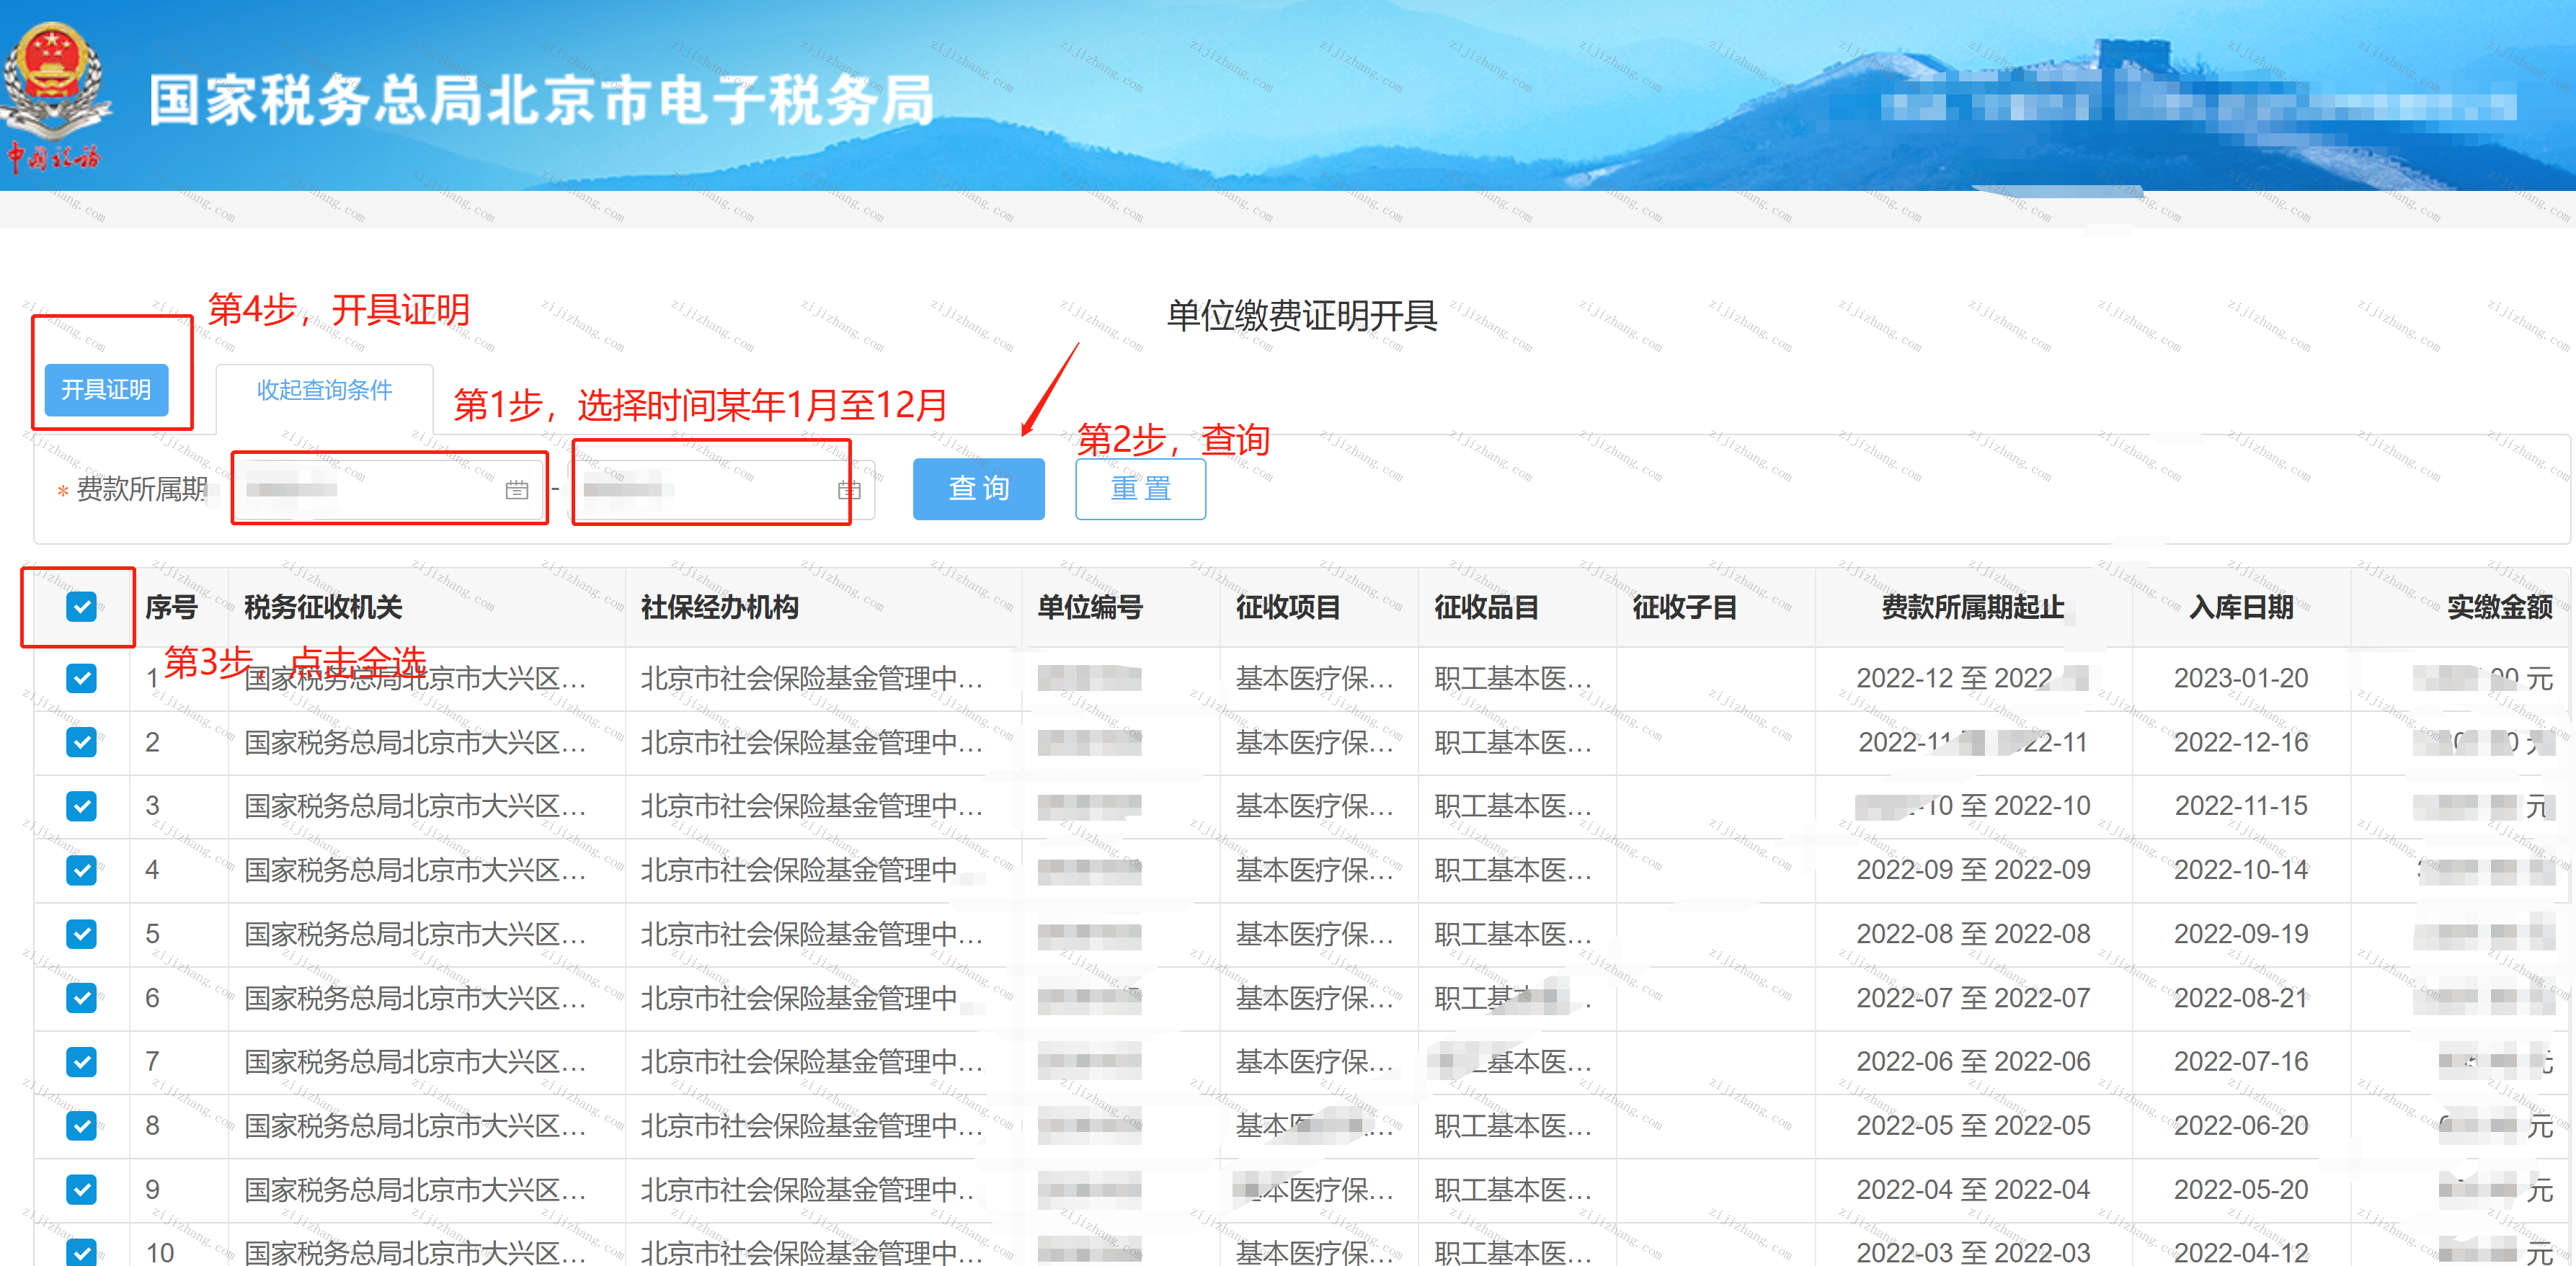2576x1266 pixels.
Task: Select the 2022-04 至 2022-04 period cell
Action: (x=1973, y=1189)
